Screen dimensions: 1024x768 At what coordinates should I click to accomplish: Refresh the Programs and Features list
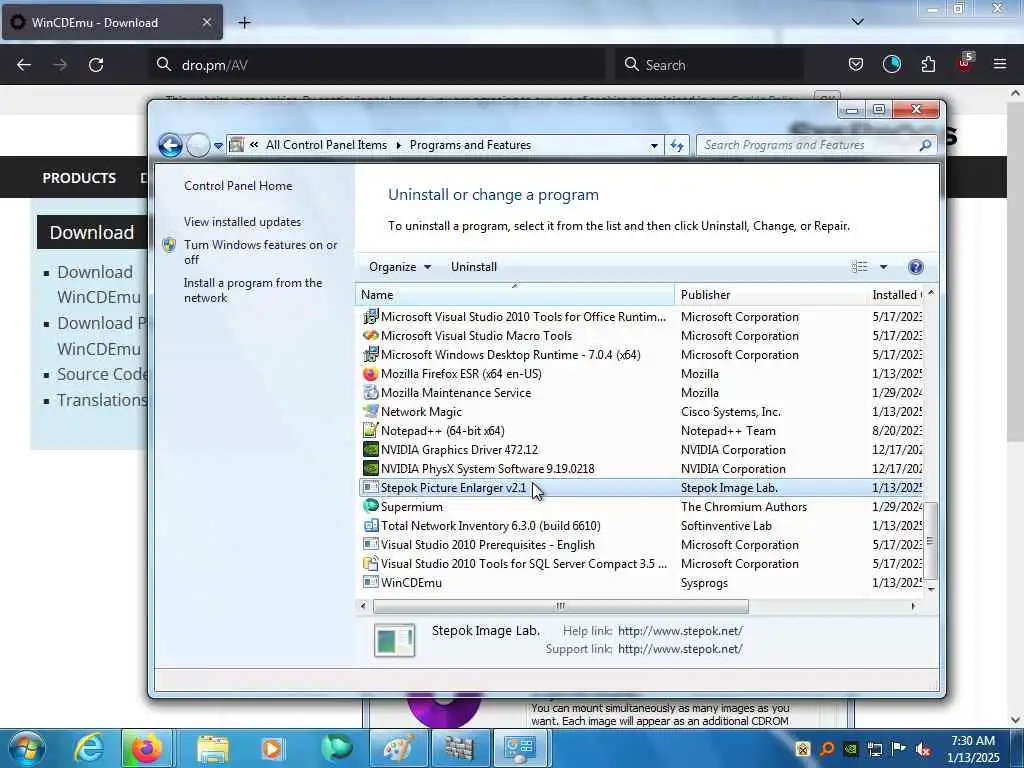tap(677, 146)
